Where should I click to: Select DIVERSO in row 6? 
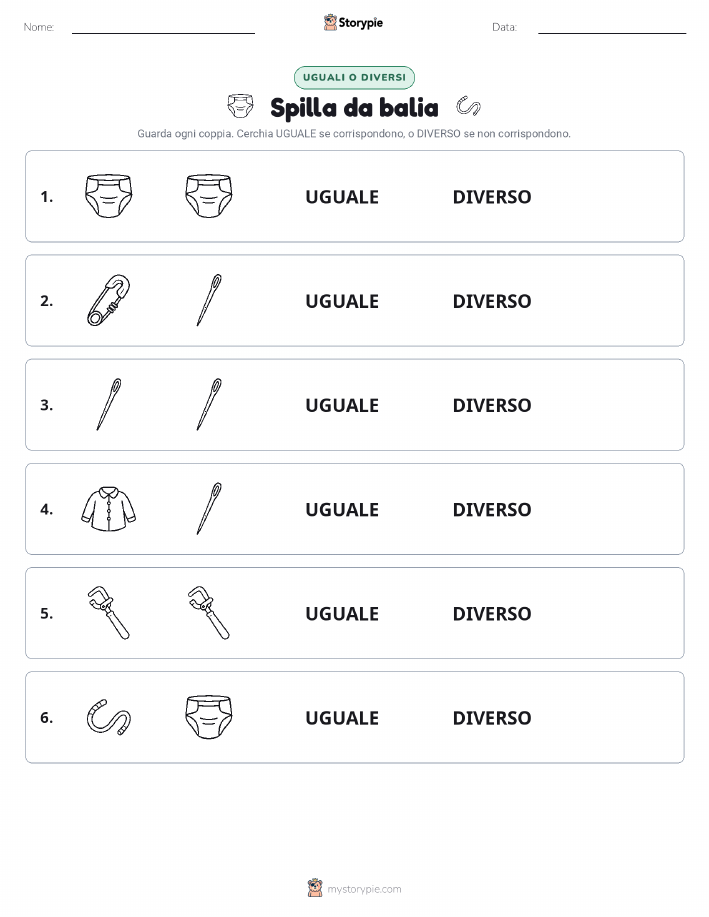[x=492, y=718]
